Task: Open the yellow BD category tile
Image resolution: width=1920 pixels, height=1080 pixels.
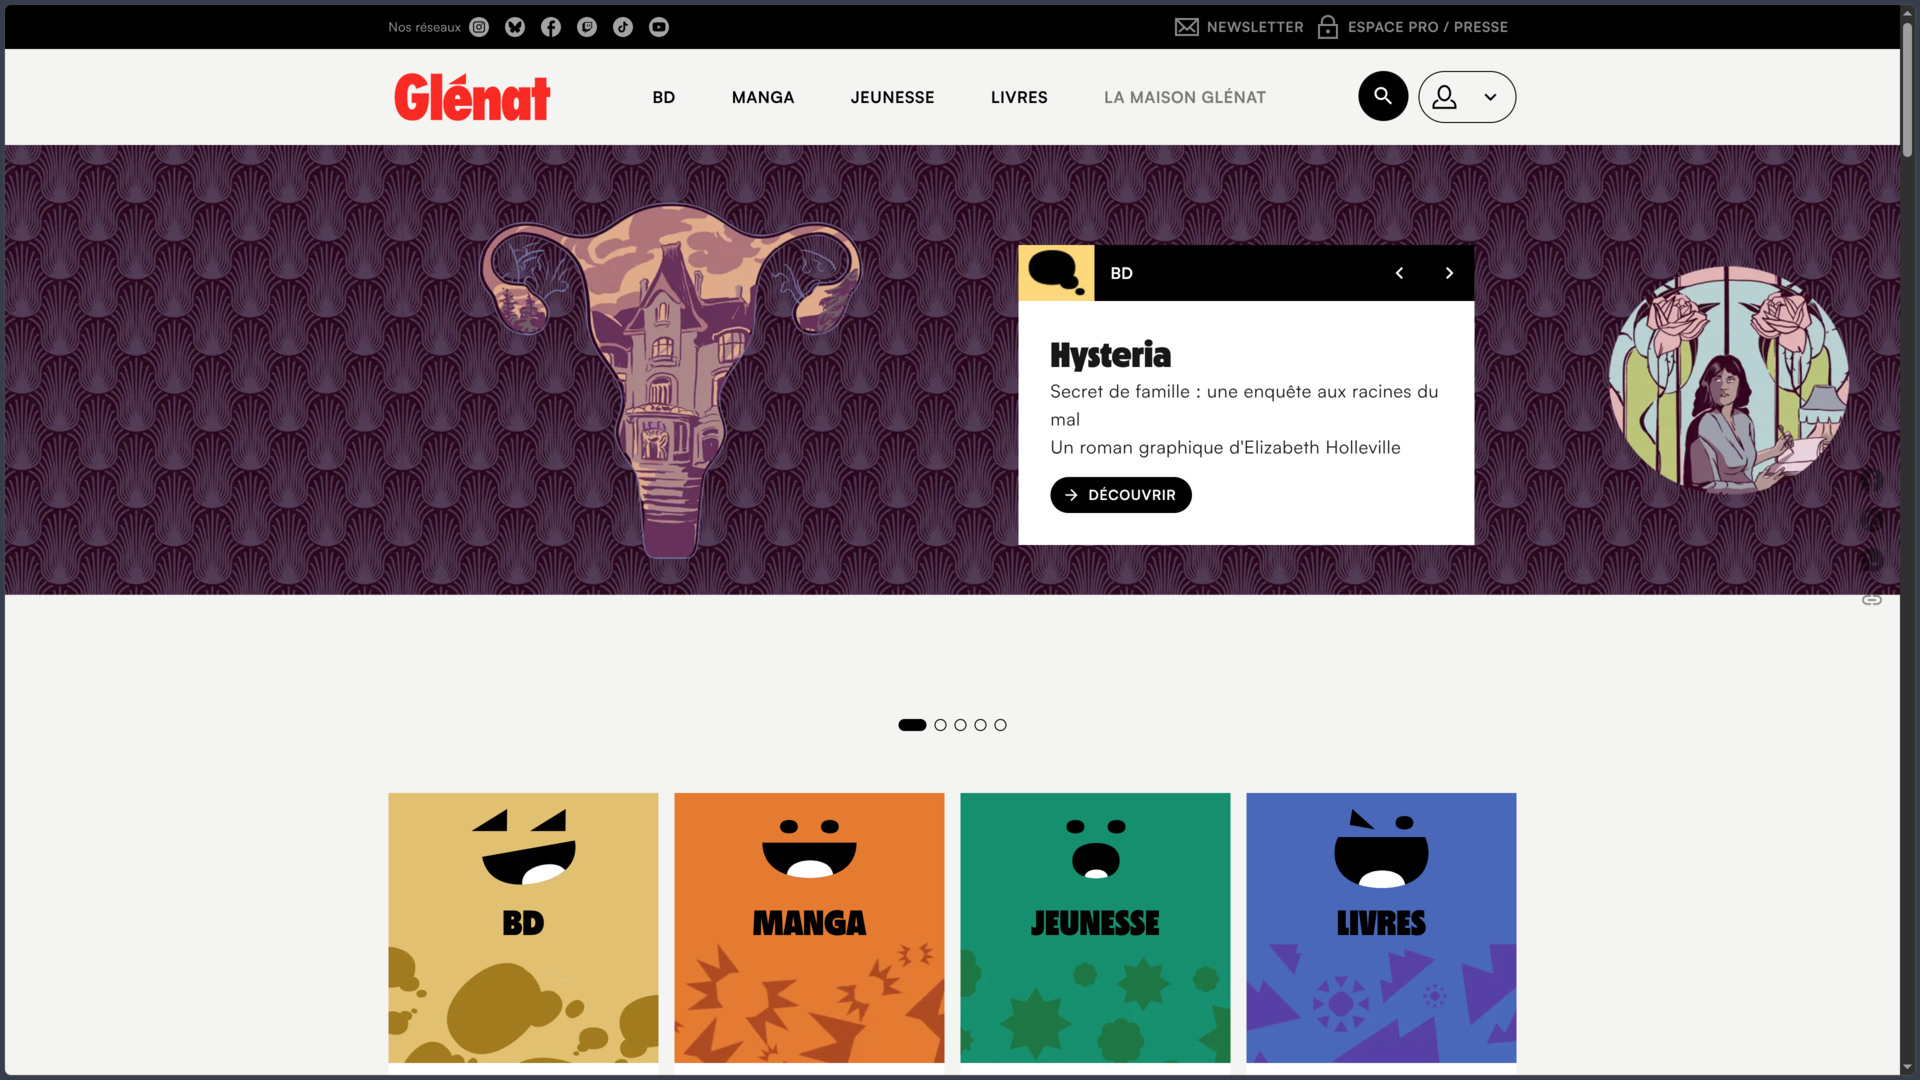Action: tap(523, 928)
